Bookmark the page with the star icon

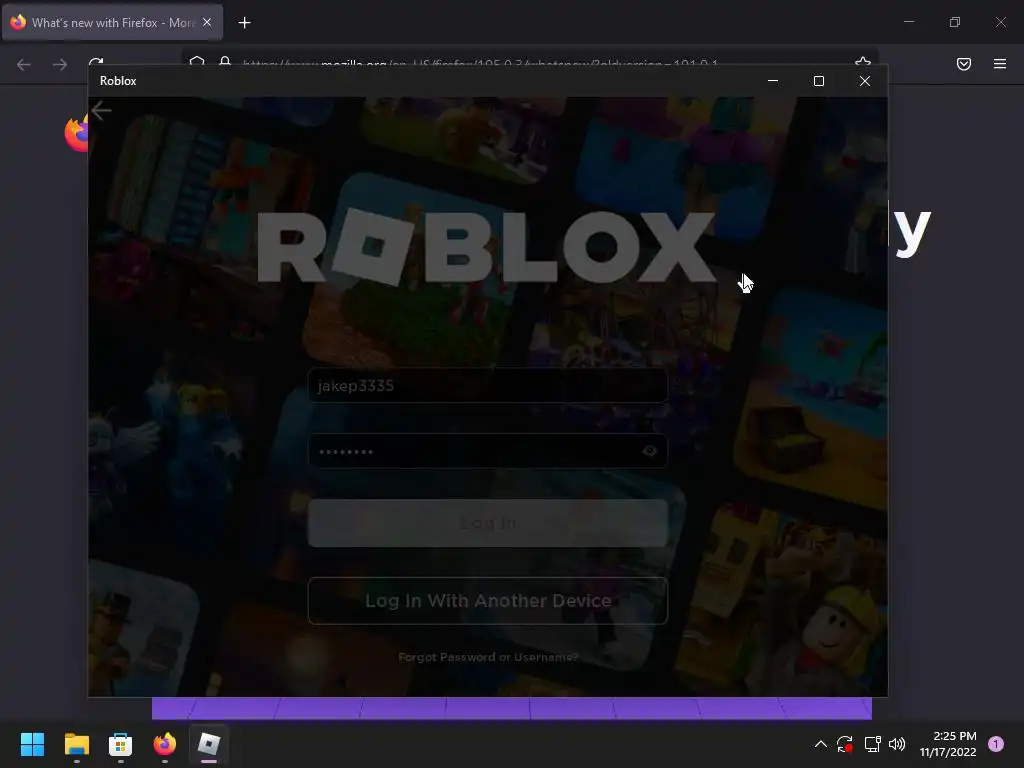(863, 63)
